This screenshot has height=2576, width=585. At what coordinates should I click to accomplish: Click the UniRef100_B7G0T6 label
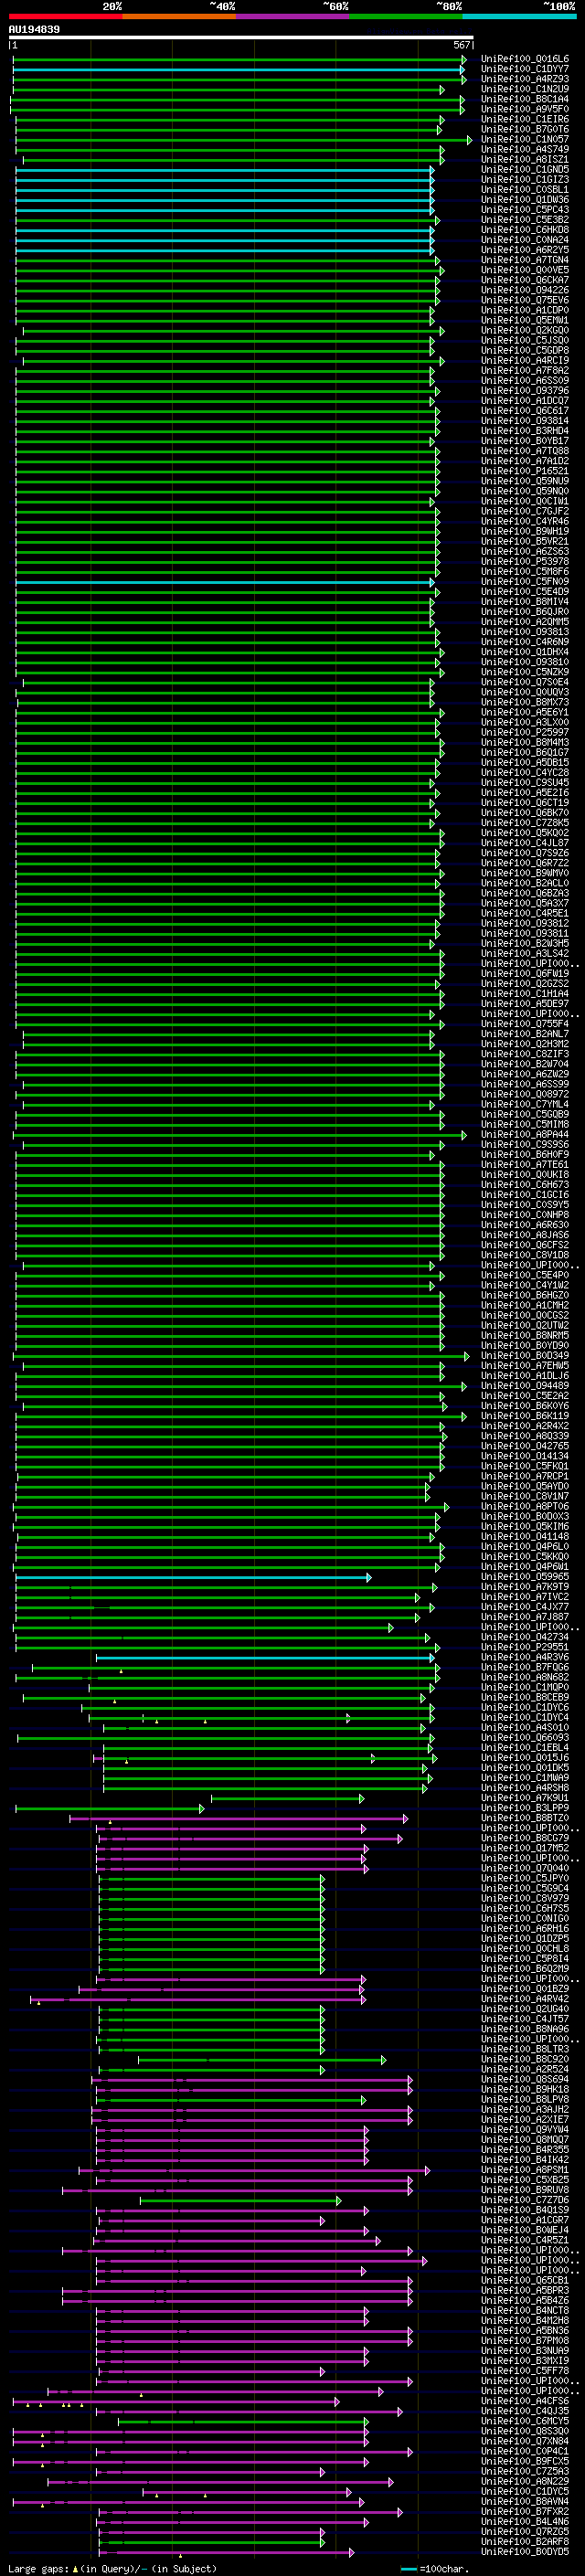pyautogui.click(x=524, y=129)
